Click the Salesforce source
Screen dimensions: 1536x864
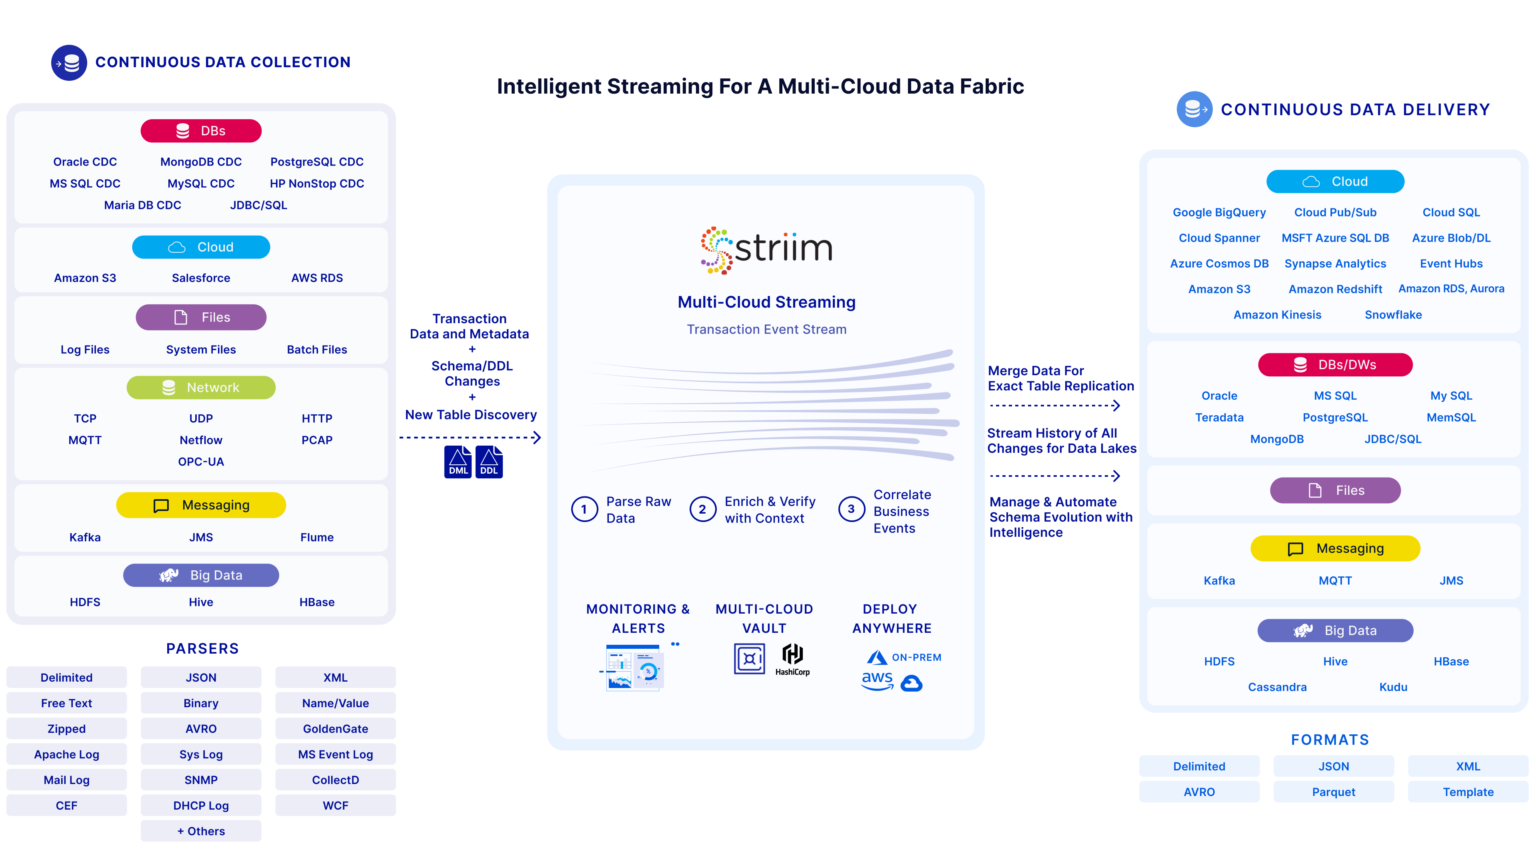coord(201,278)
